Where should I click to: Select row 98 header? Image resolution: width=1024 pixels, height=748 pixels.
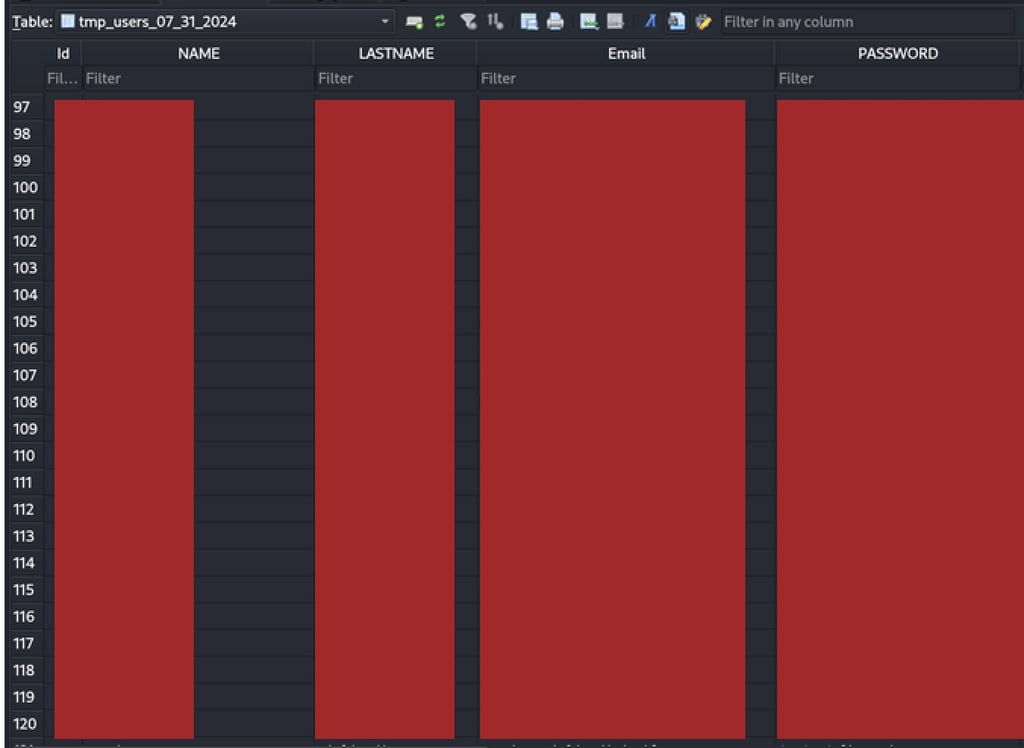26,134
